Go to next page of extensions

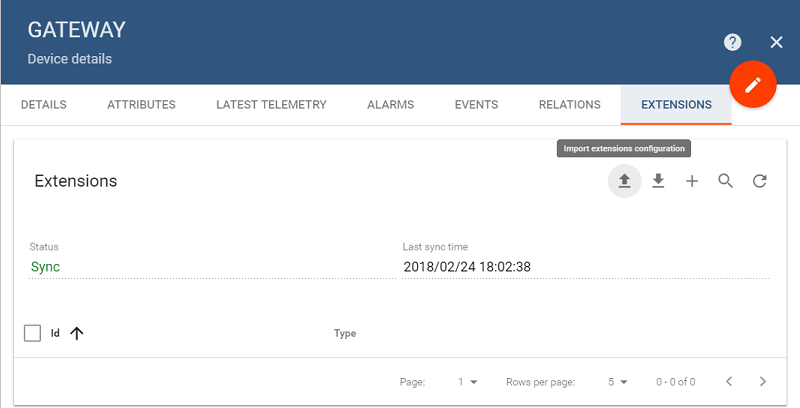coord(763,382)
